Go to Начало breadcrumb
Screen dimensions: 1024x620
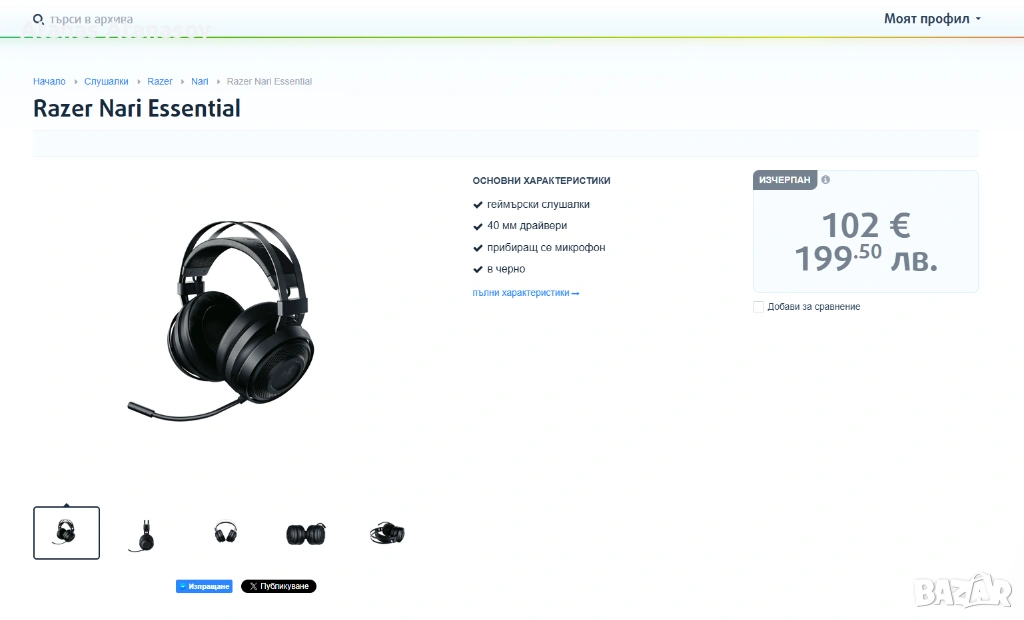tap(49, 82)
